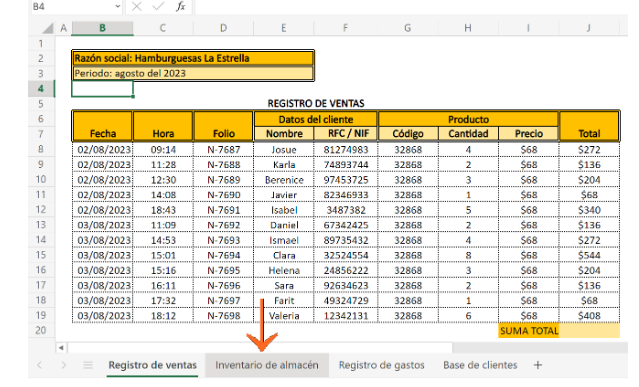Click the Hora header cell

tap(163, 126)
